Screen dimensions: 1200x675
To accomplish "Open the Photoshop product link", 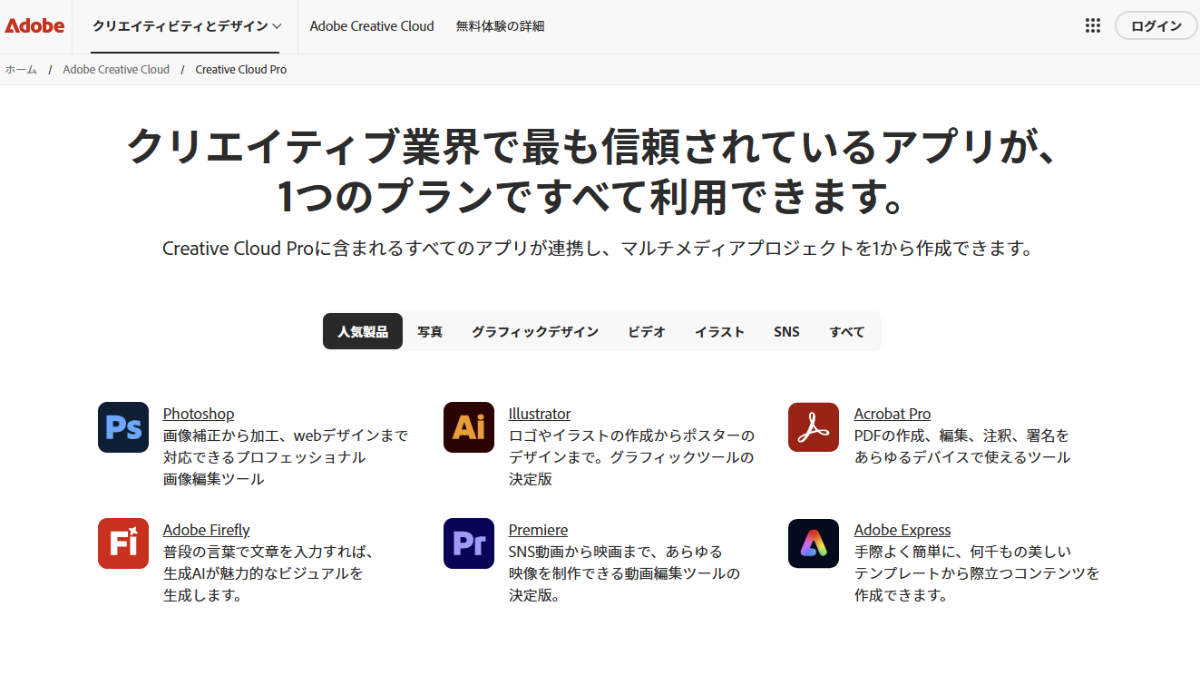I will [198, 413].
